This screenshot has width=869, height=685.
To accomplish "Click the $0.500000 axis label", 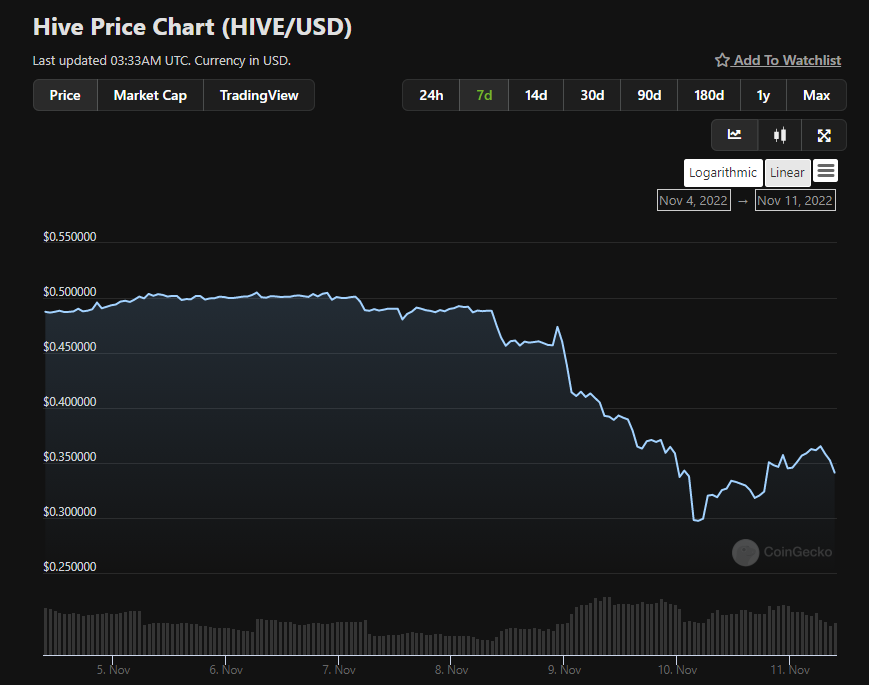I will (x=70, y=292).
